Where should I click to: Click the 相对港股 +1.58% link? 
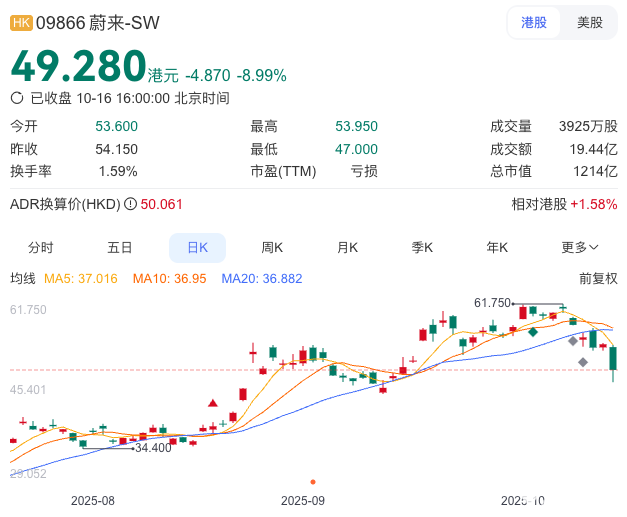pos(565,204)
